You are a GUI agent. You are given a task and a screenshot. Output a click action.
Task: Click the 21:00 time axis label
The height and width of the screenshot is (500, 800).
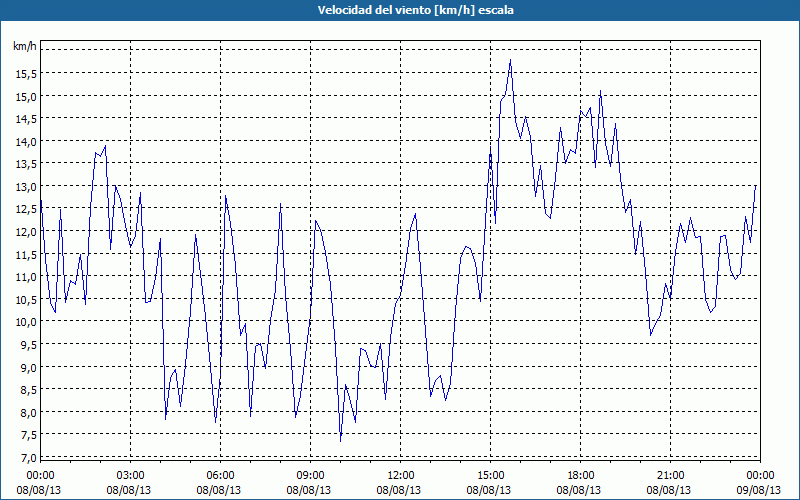(x=670, y=476)
